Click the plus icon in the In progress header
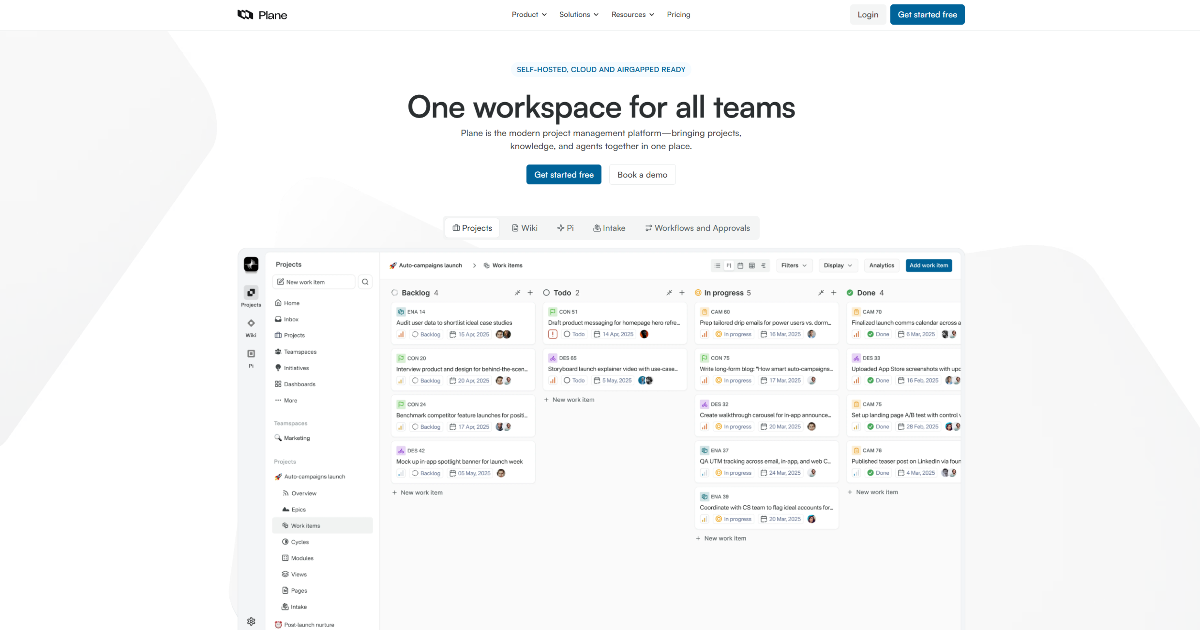Image resolution: width=1200 pixels, height=630 pixels. 833,293
